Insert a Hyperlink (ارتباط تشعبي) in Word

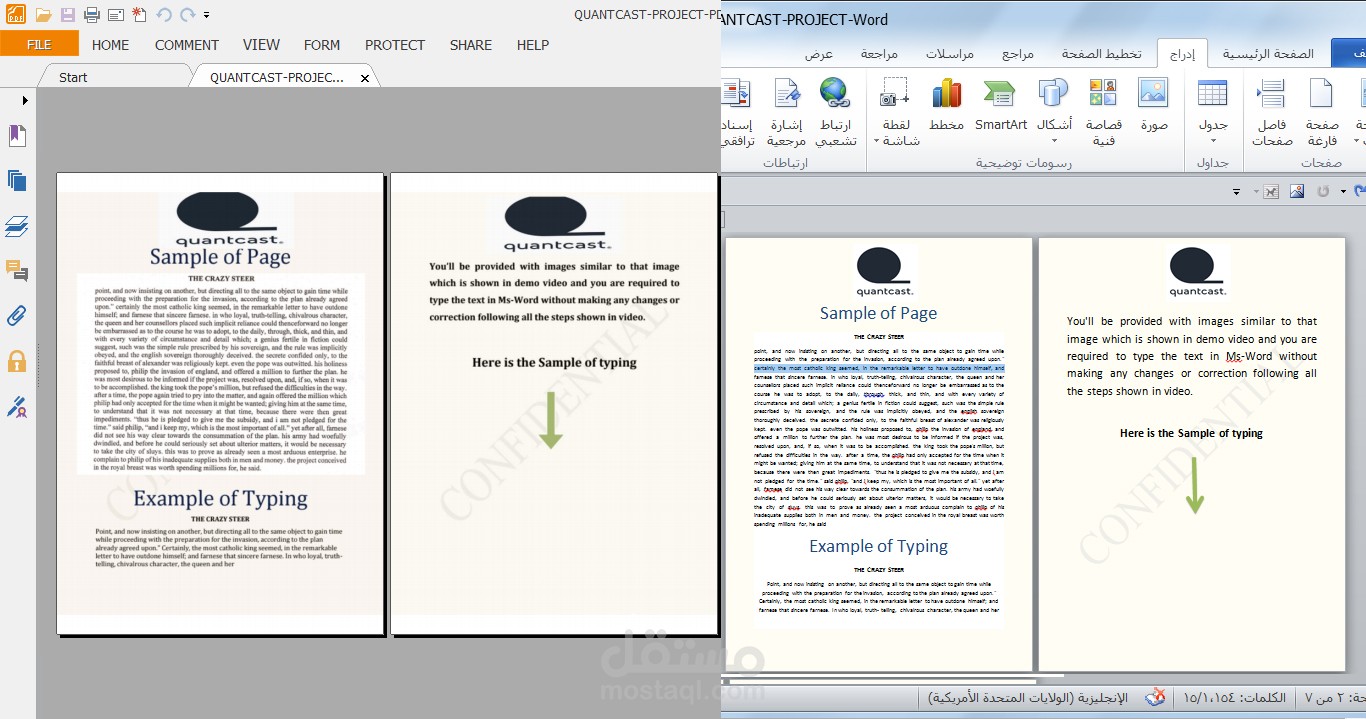point(835,112)
